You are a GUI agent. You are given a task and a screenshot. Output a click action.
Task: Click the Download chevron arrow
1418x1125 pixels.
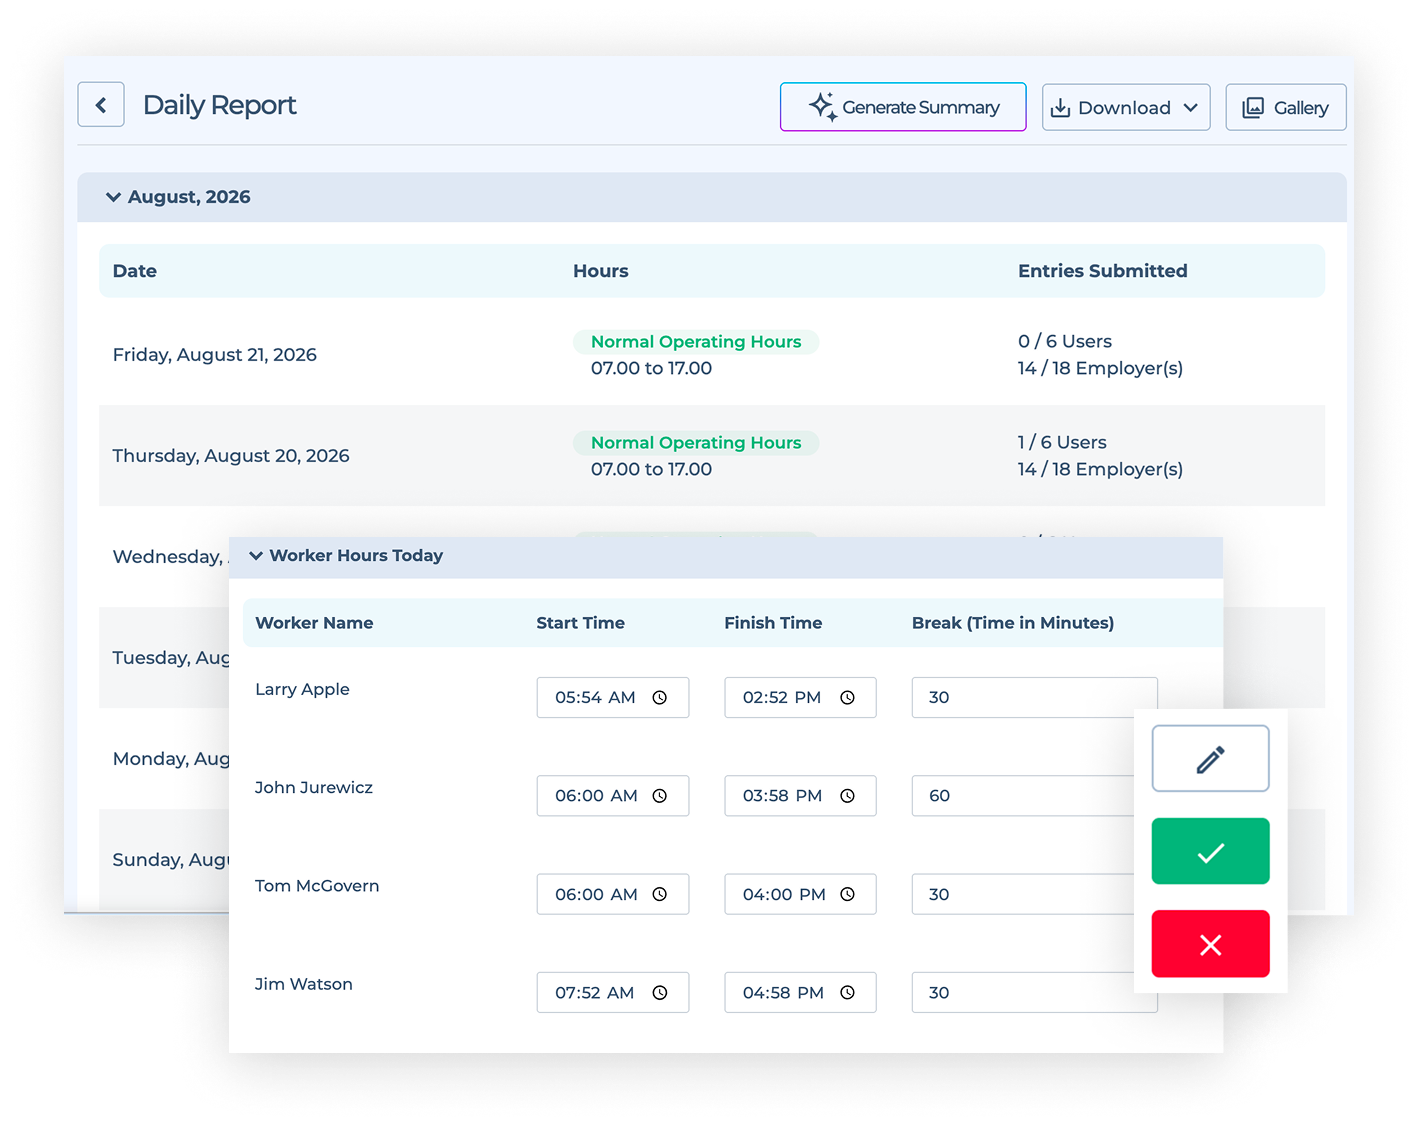1190,108
